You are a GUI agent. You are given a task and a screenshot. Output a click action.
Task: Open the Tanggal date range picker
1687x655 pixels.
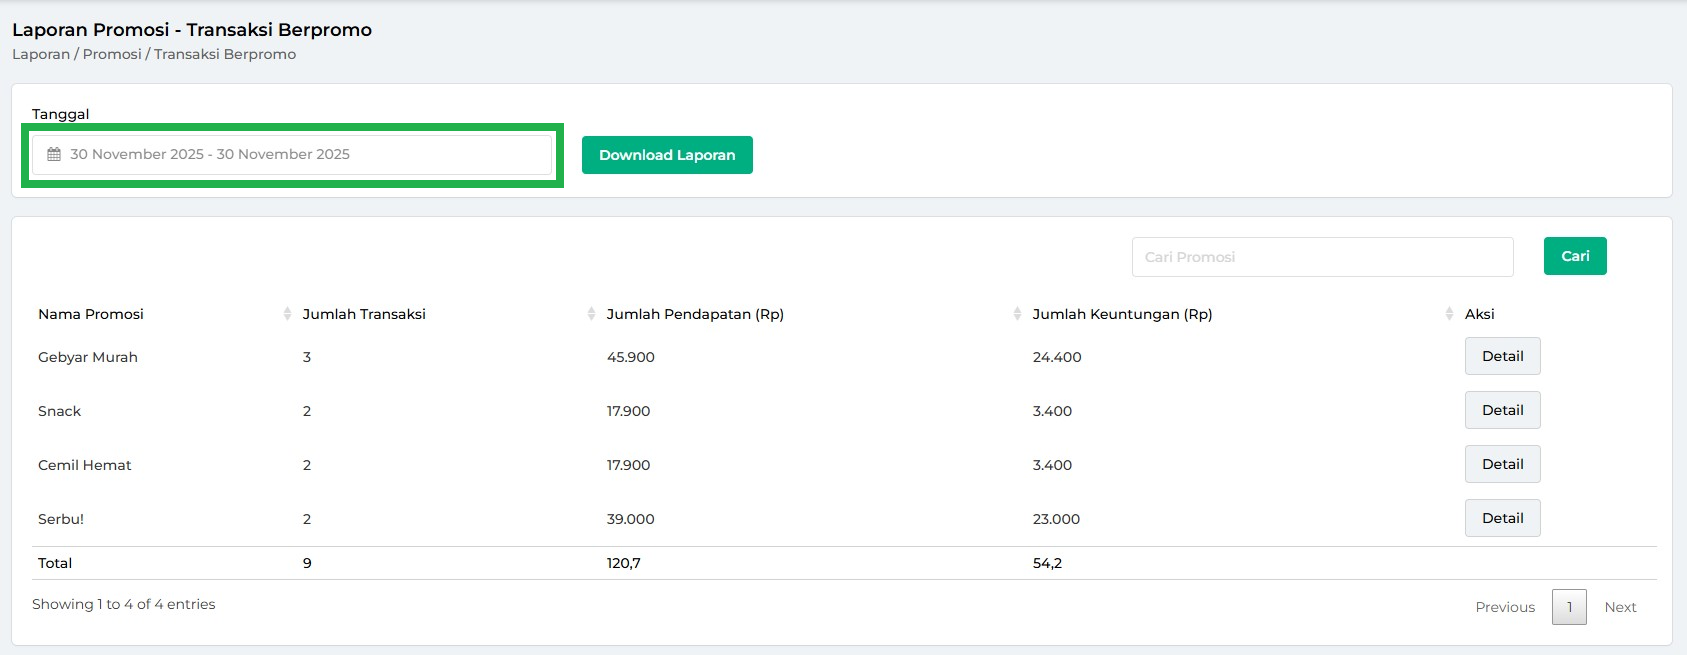292,155
